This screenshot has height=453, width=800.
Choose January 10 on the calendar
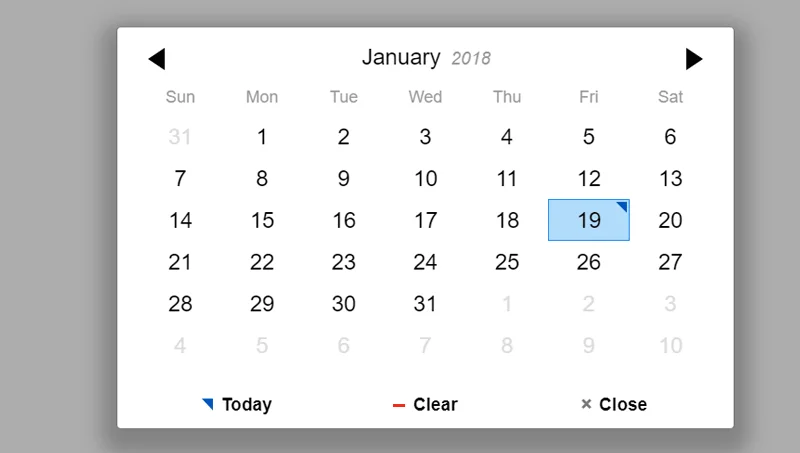pos(425,179)
